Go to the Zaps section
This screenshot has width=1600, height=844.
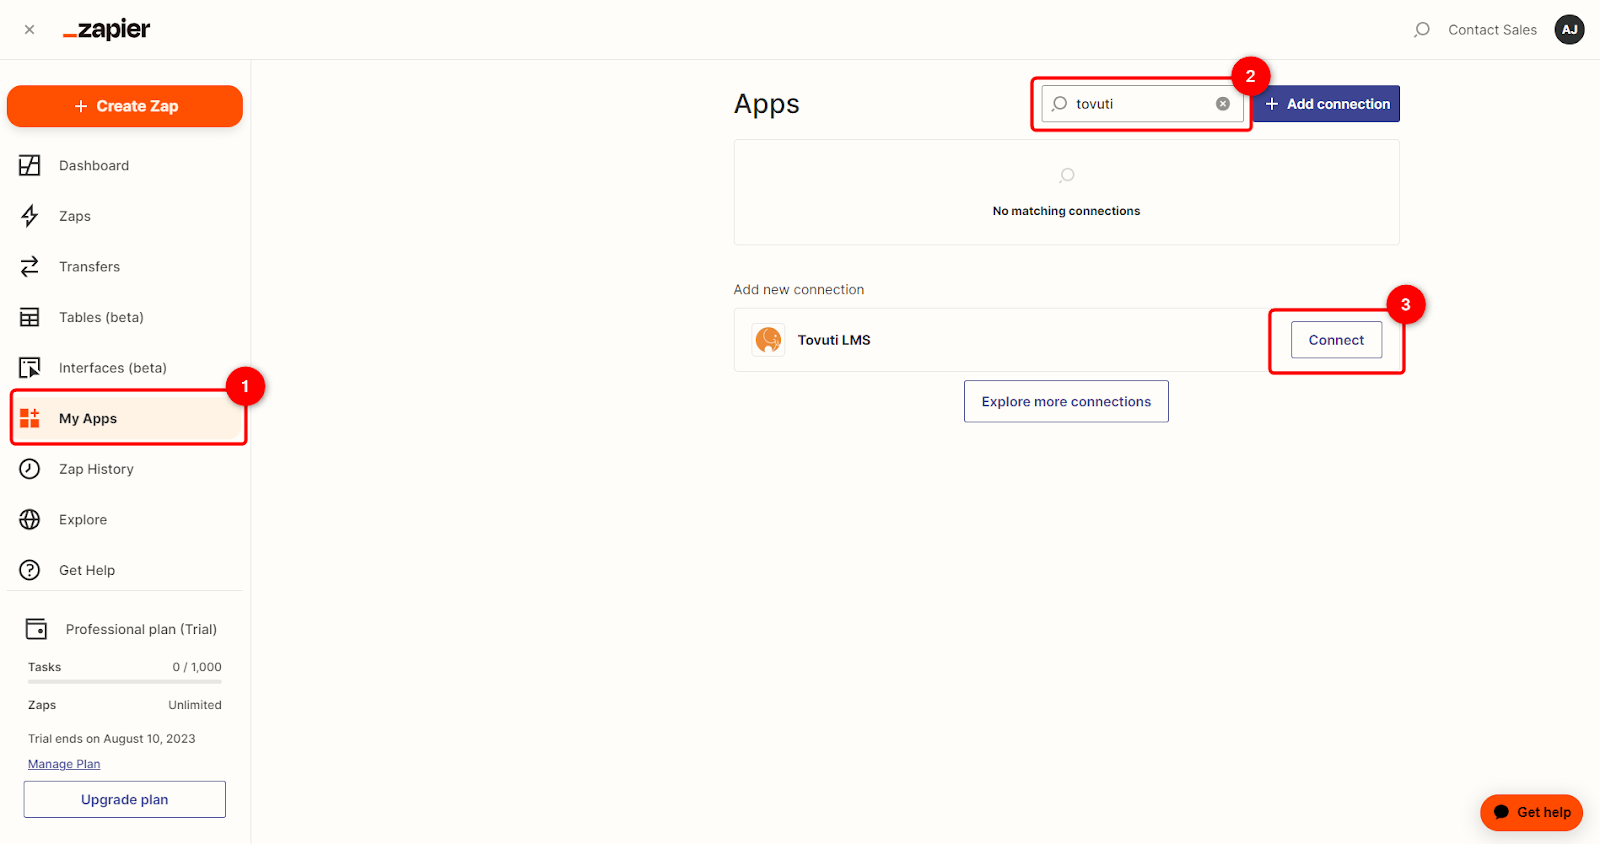click(75, 216)
